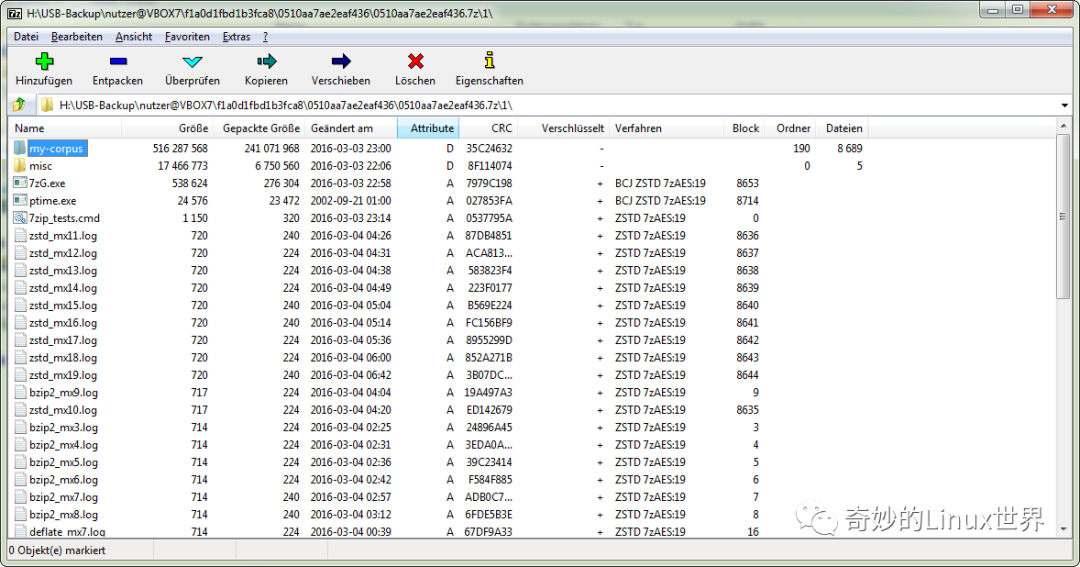Click the zstd_mx15.log file icon
Image resolution: width=1080 pixels, height=567 pixels.
click(20, 305)
